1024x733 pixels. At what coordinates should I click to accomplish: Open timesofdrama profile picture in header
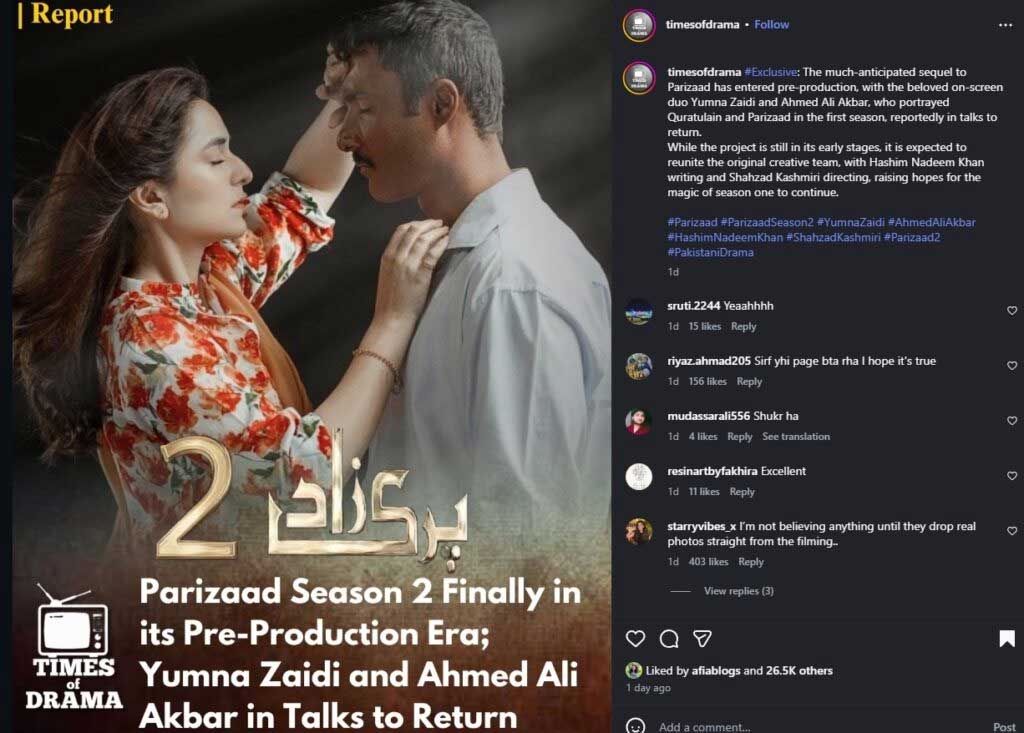[x=639, y=25]
